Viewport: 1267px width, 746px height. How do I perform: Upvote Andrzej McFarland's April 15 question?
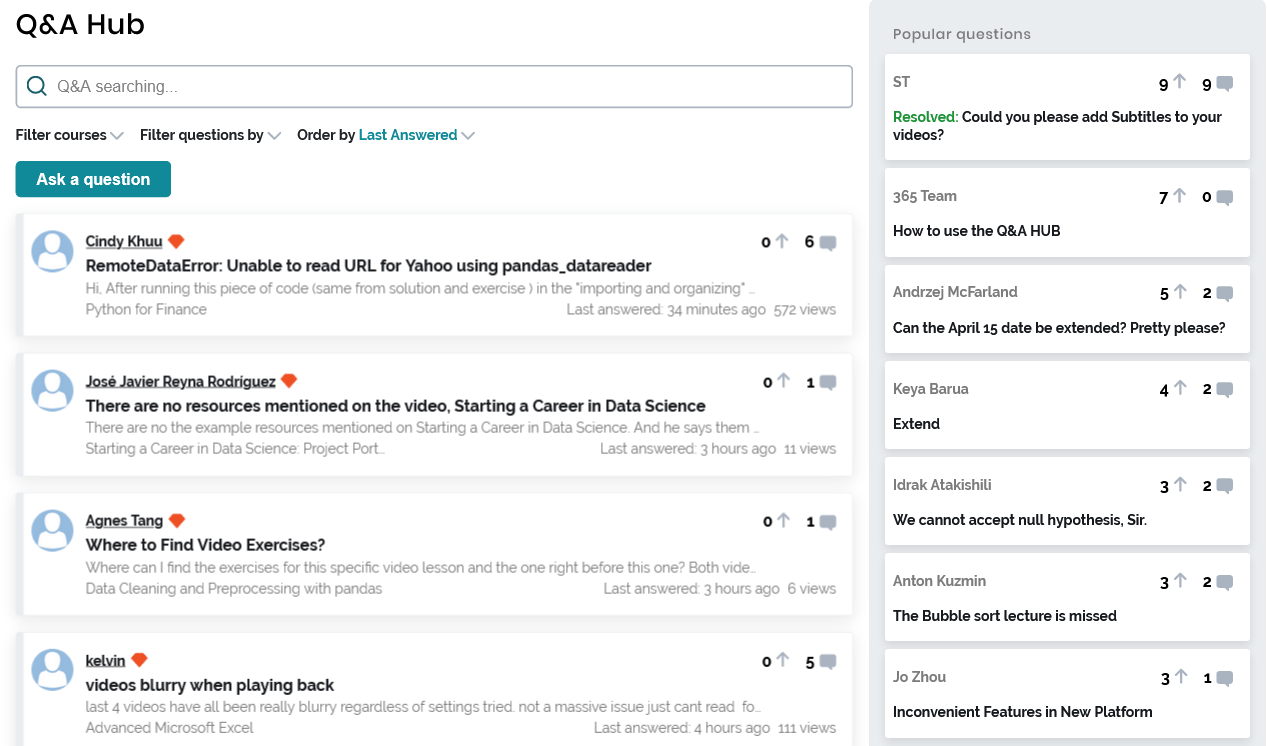[1180, 293]
